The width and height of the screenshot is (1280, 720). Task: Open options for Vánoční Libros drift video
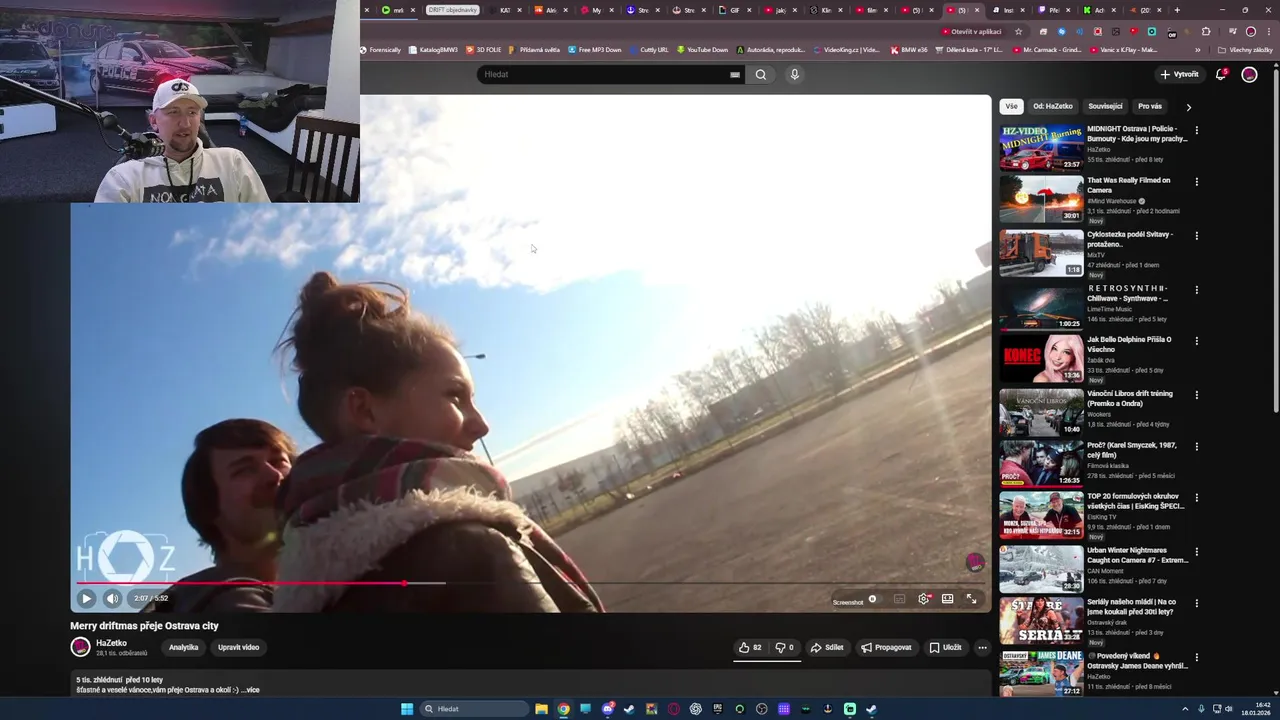1196,395
